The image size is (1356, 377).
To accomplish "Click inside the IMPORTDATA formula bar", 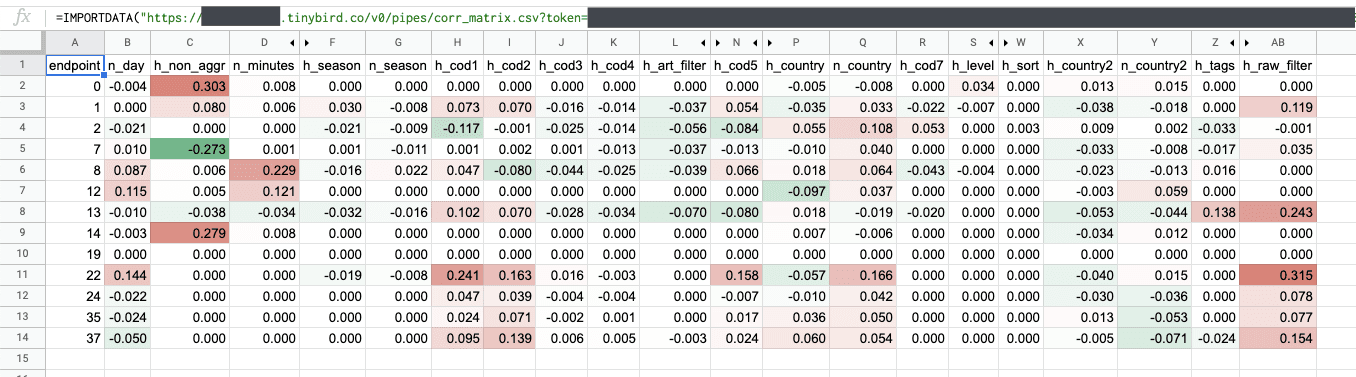I will [700, 17].
